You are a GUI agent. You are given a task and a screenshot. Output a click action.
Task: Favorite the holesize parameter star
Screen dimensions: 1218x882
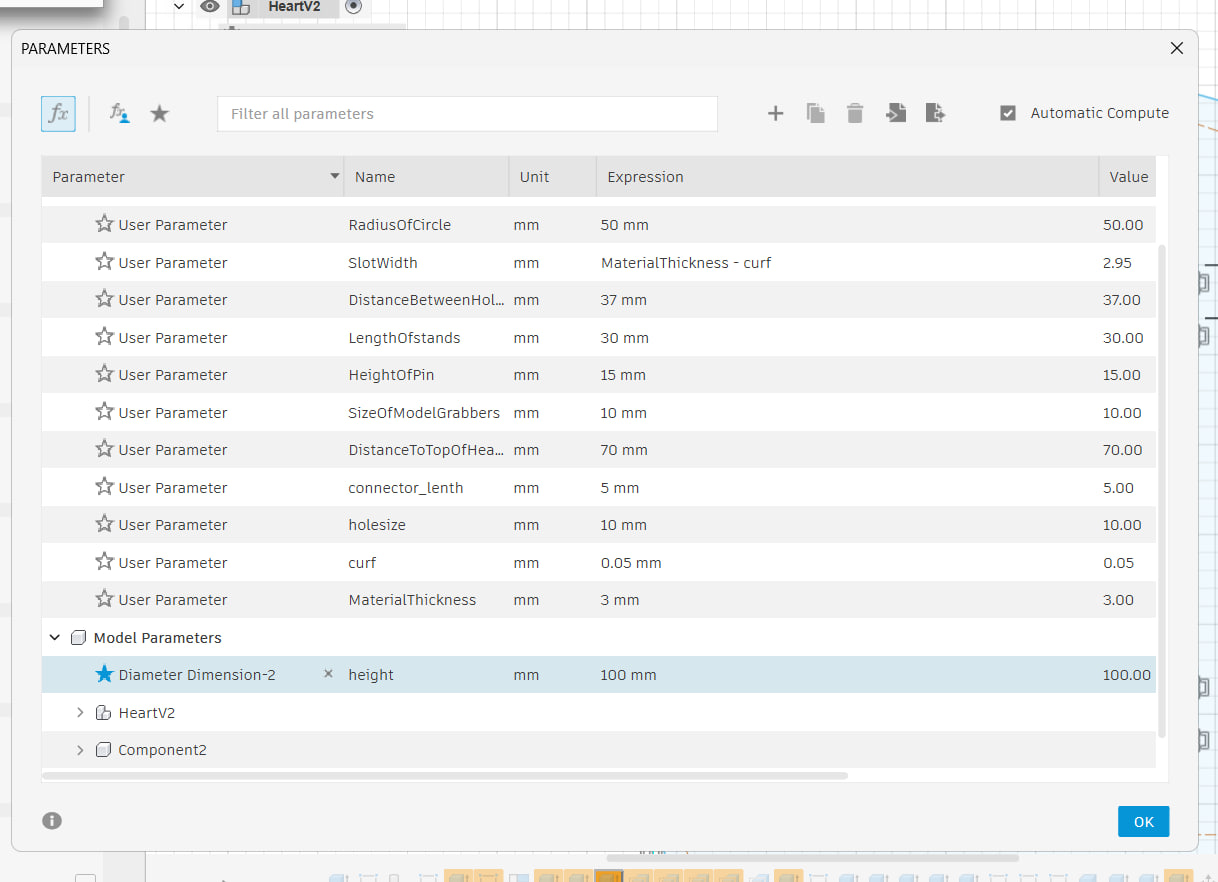(104, 524)
